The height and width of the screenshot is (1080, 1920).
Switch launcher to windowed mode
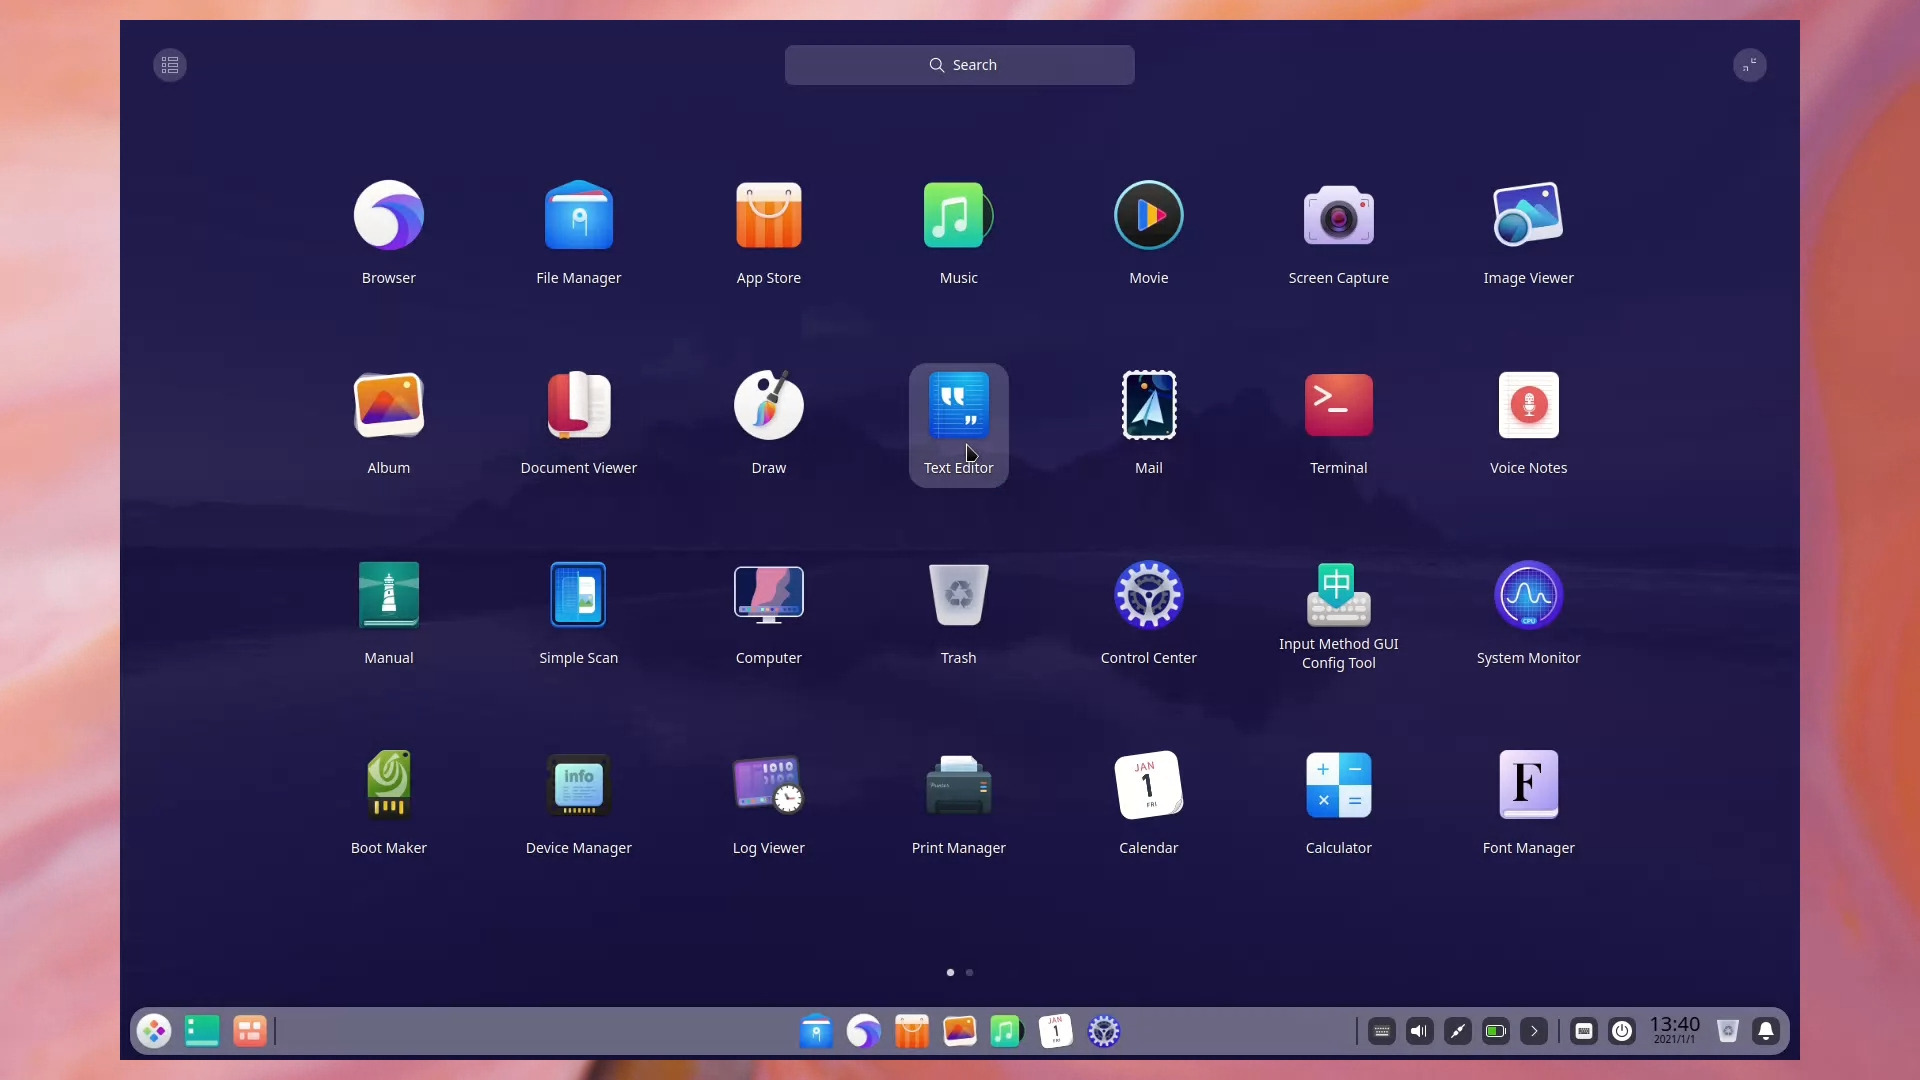1750,65
